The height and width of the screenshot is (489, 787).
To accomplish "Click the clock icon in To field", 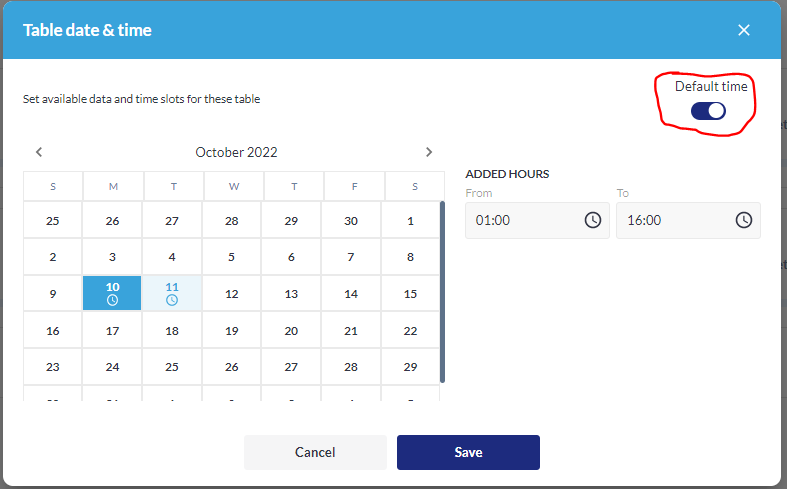I will pos(744,220).
